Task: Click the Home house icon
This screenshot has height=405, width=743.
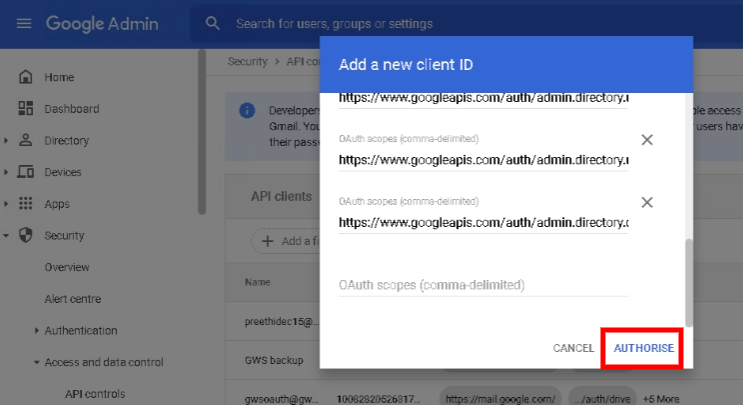Action: tap(26, 77)
